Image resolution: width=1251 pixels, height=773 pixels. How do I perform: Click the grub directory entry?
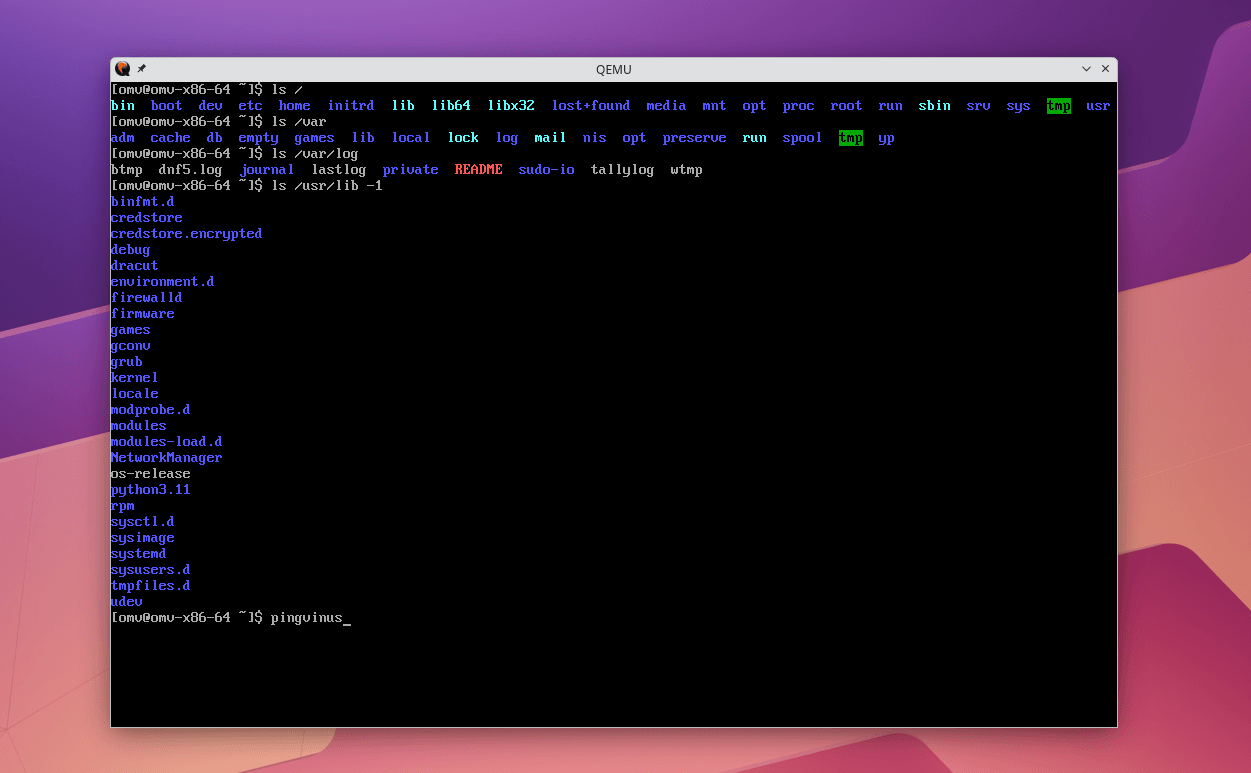[127, 362]
